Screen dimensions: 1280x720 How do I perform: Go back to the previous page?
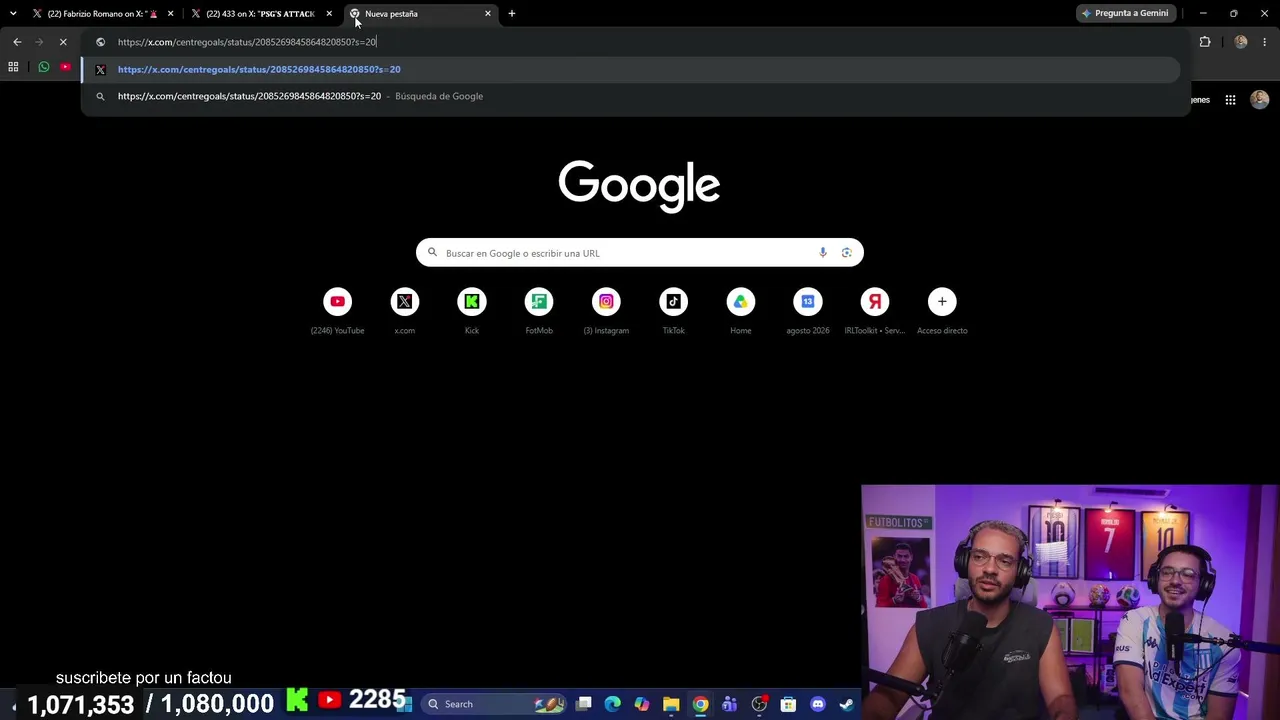[17, 42]
